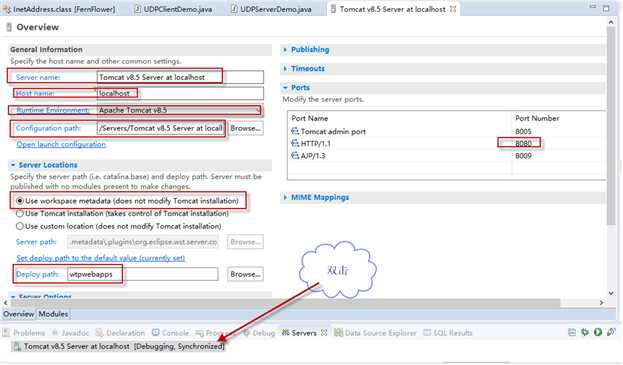Click the profile server icon in Servers toolbar

(611, 332)
